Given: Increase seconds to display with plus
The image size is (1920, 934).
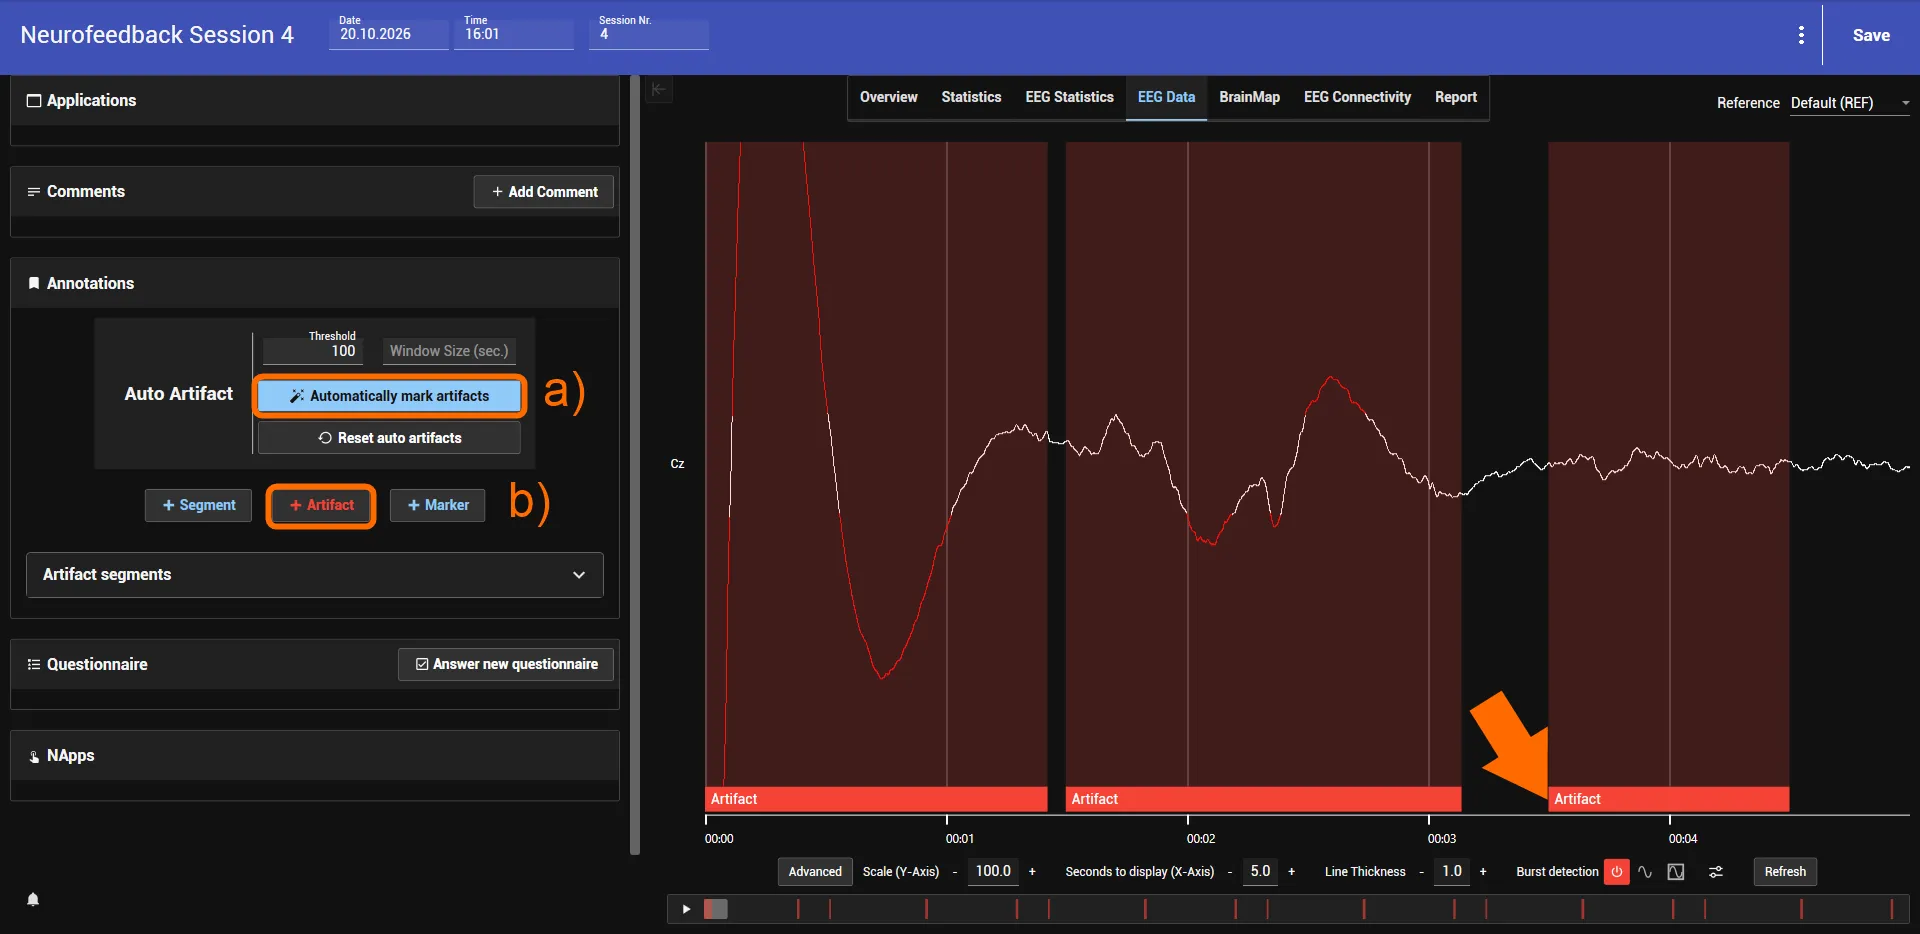Looking at the screenshot, I should click(1291, 872).
